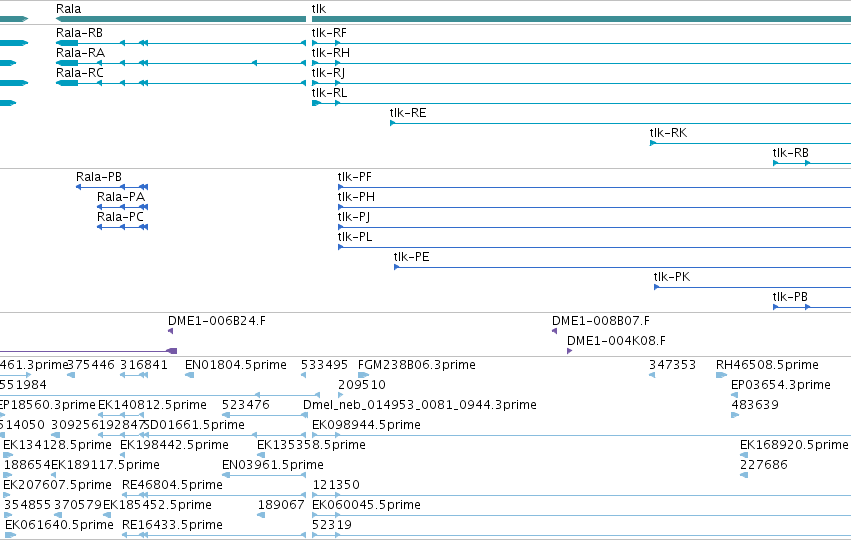Click the DME1-004K08.F feature label
The image size is (851, 540).
(x=616, y=341)
